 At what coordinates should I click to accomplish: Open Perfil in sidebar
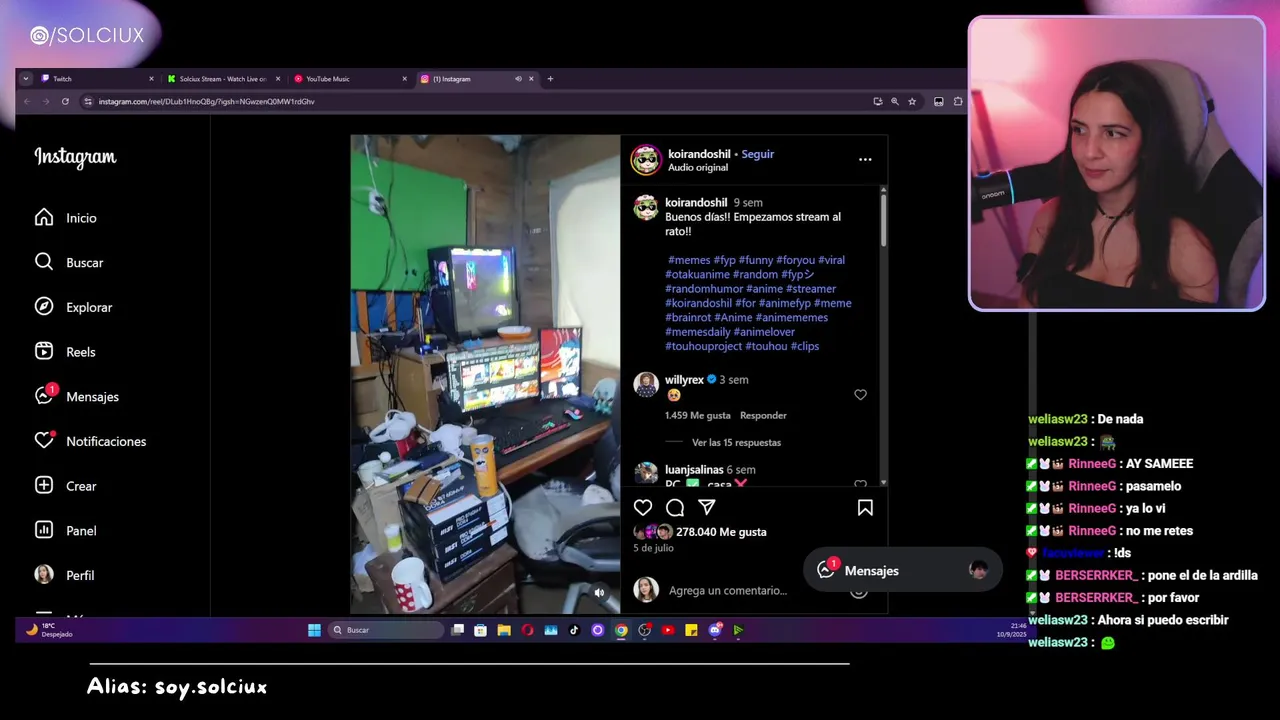pyautogui.click(x=64, y=575)
